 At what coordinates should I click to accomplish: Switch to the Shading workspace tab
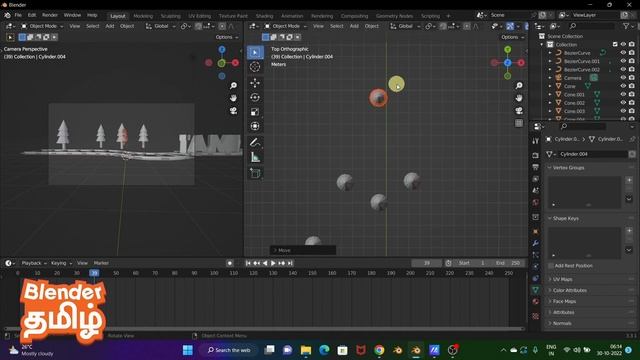pyautogui.click(x=264, y=16)
